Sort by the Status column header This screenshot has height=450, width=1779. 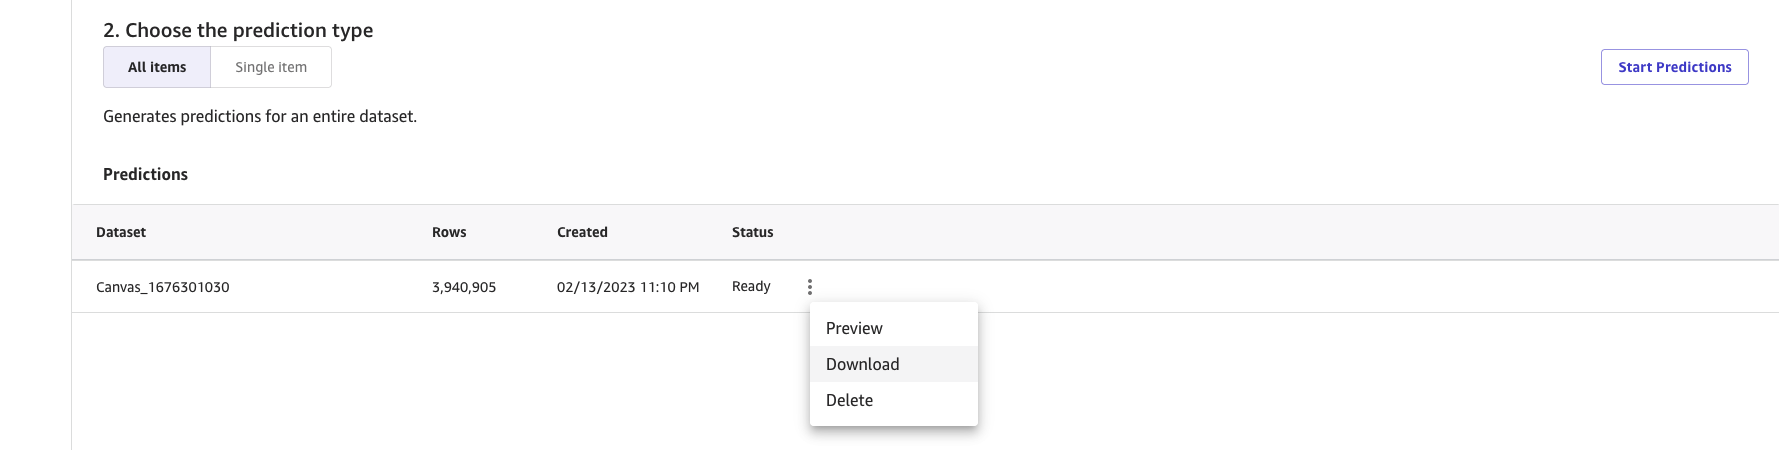752,232
